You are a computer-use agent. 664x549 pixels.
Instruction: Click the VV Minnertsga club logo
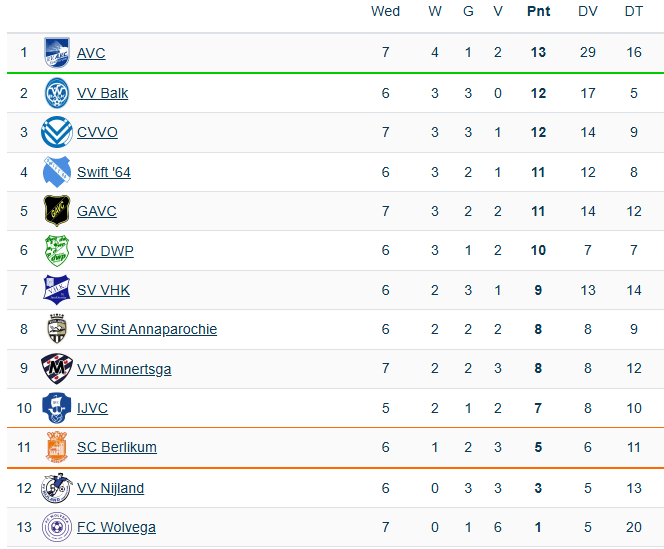tap(56, 369)
